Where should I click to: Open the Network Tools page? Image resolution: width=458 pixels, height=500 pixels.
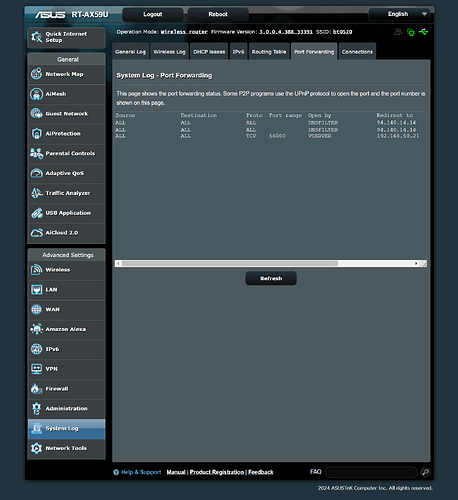coord(66,448)
